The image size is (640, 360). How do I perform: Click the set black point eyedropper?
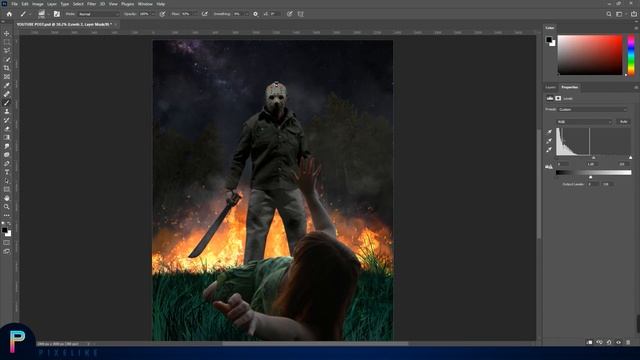click(x=549, y=132)
